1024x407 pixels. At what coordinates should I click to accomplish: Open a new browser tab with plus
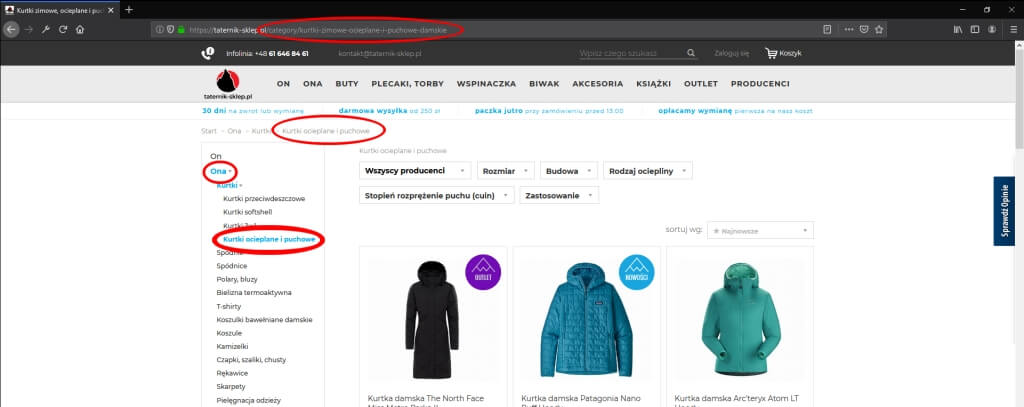[x=129, y=9]
